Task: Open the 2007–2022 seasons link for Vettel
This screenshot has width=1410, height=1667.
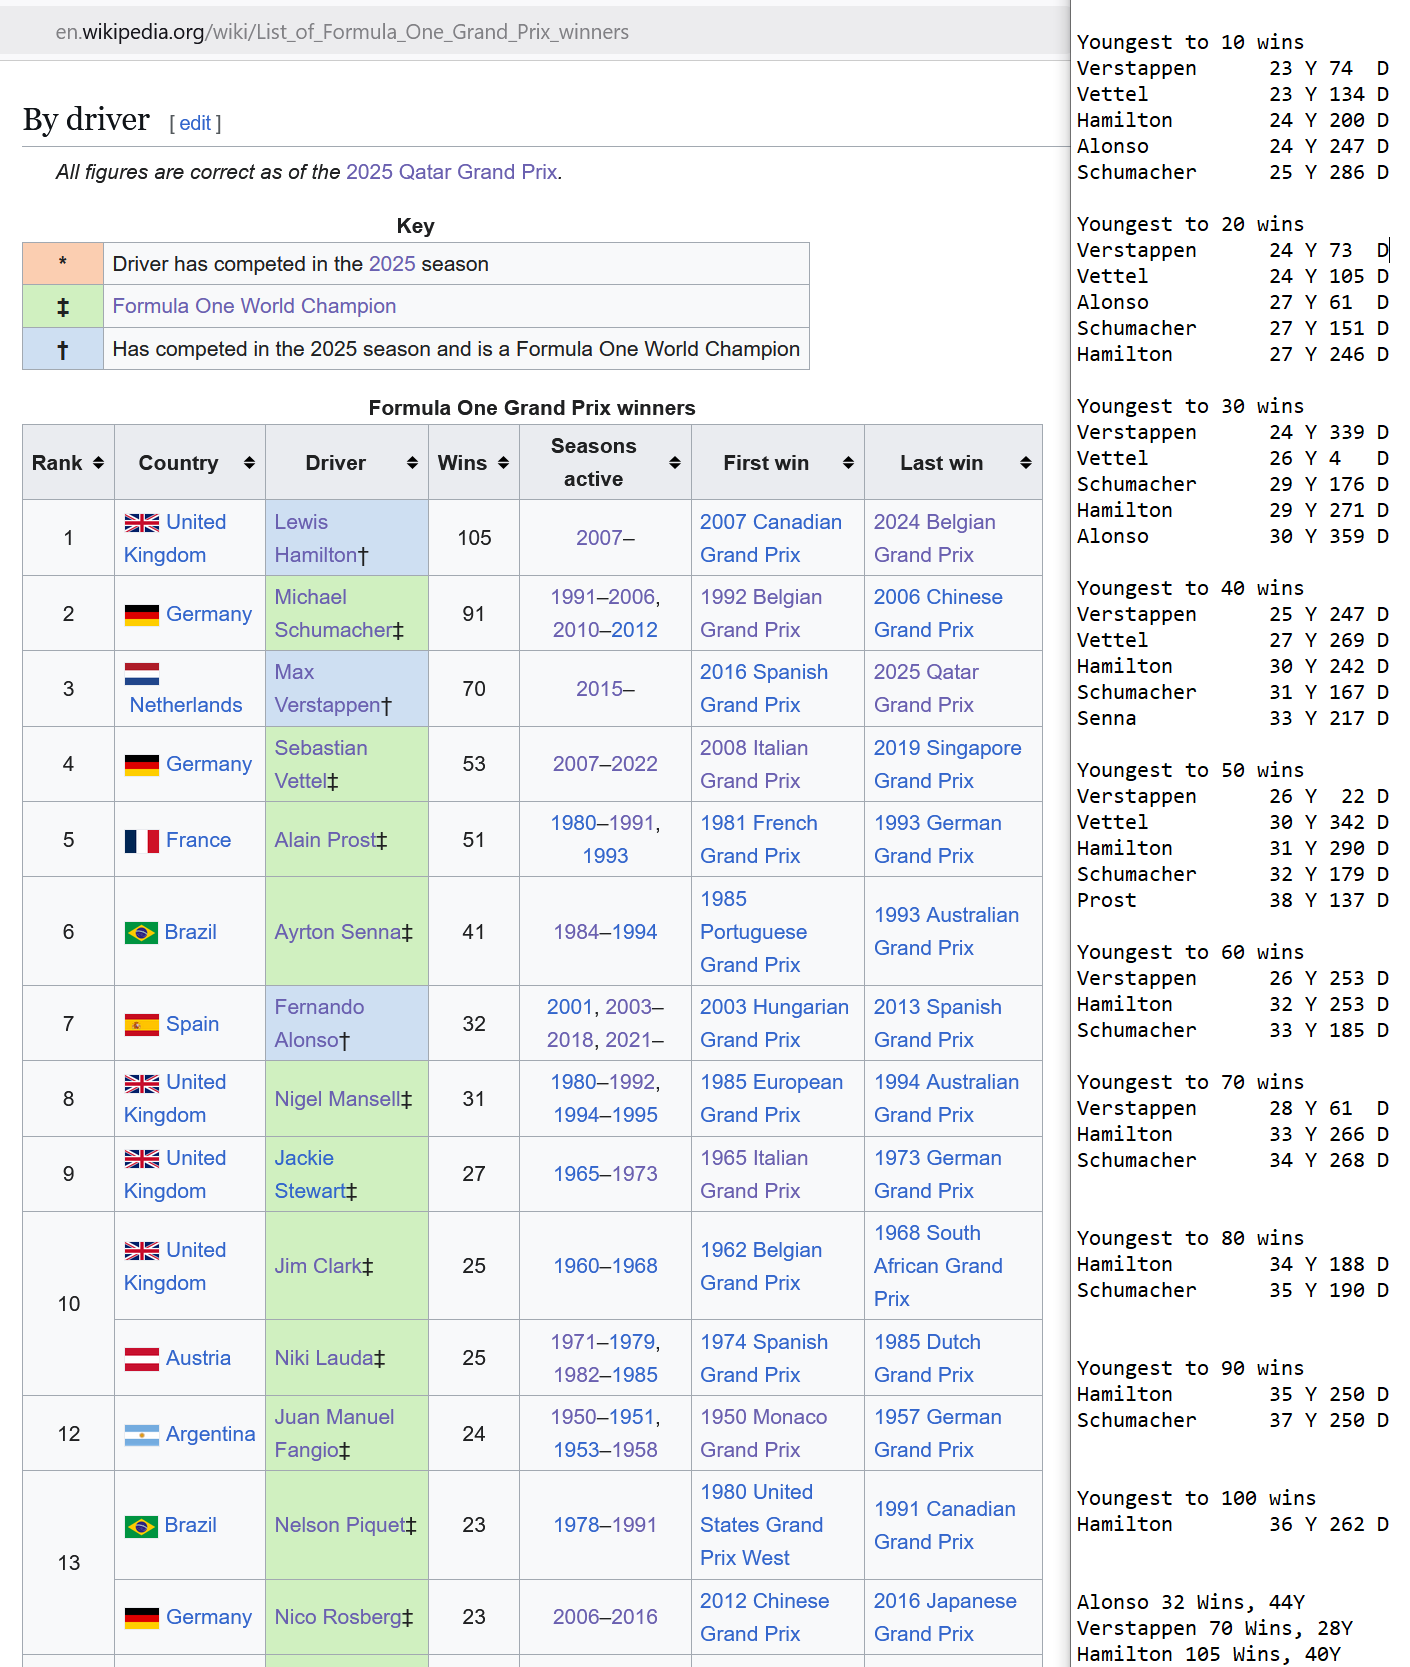Action: [605, 764]
